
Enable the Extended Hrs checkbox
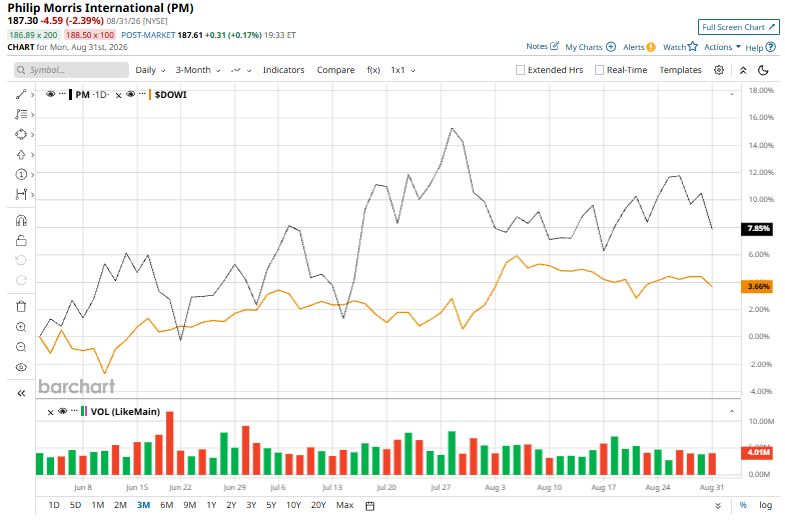(520, 70)
